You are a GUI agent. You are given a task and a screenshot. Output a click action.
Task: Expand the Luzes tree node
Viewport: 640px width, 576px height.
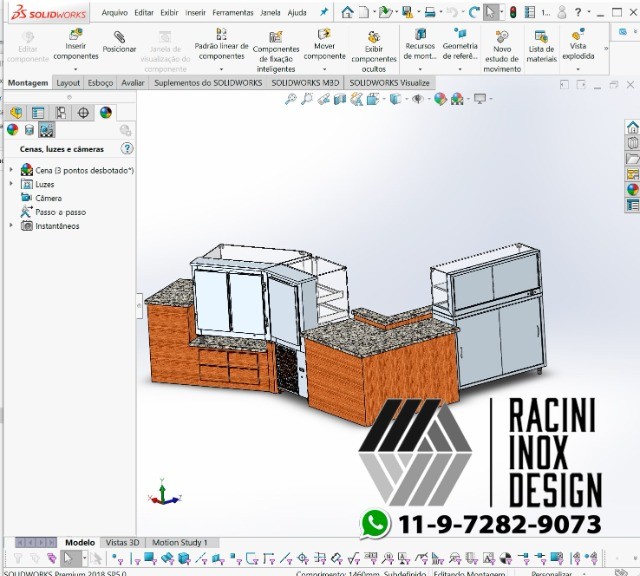11,184
